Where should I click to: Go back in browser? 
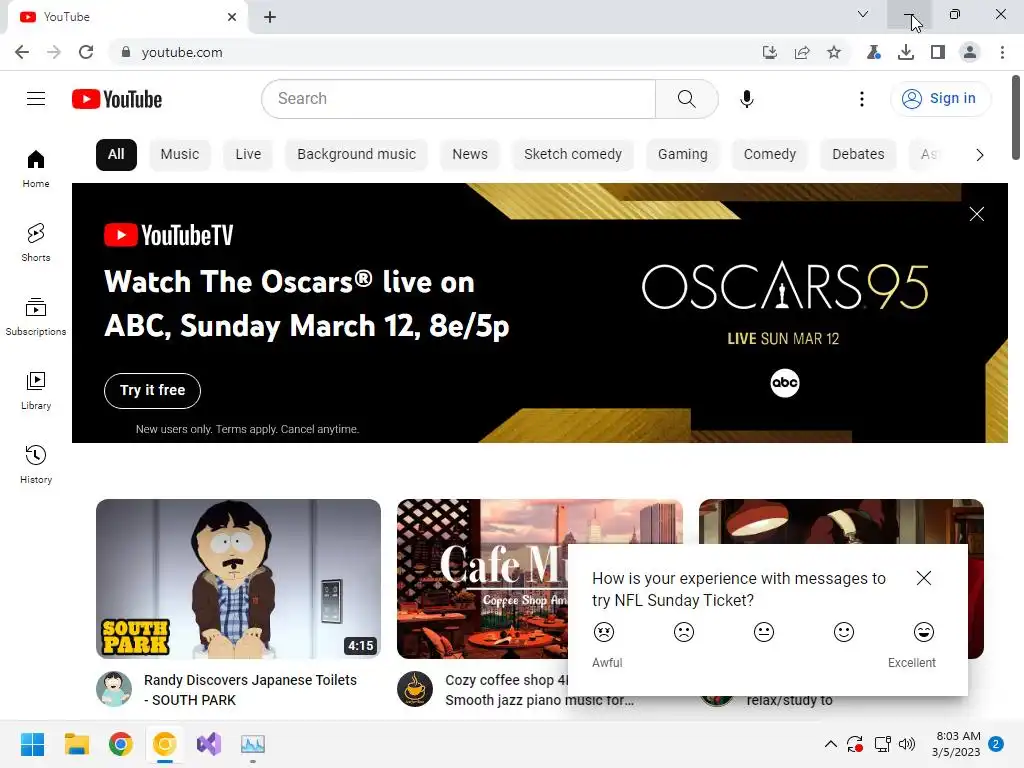click(x=22, y=52)
